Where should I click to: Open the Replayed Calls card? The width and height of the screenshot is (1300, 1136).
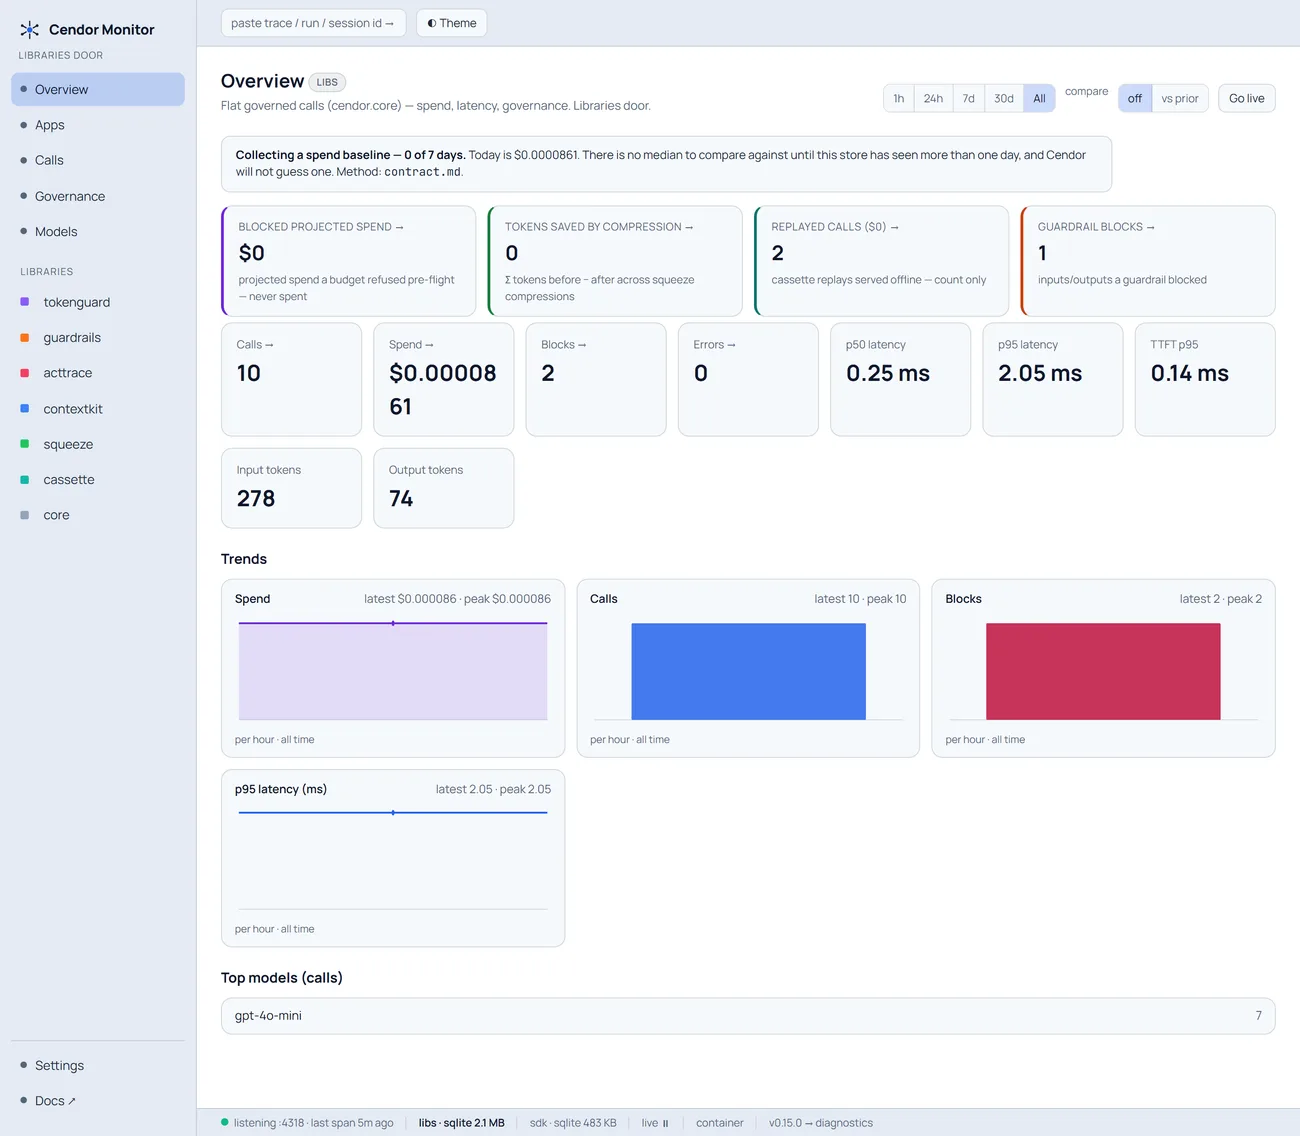pos(881,261)
